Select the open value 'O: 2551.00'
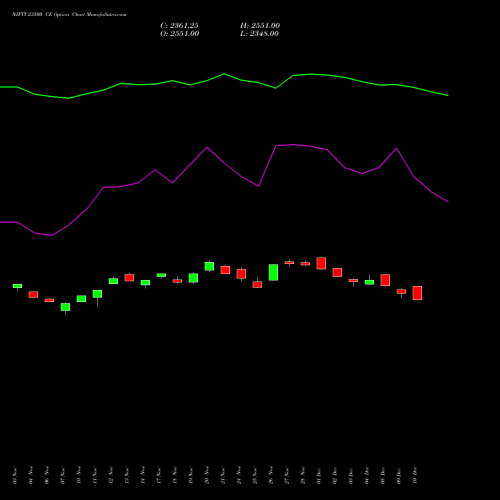Image resolution: width=500 pixels, height=500 pixels. pyautogui.click(x=180, y=34)
